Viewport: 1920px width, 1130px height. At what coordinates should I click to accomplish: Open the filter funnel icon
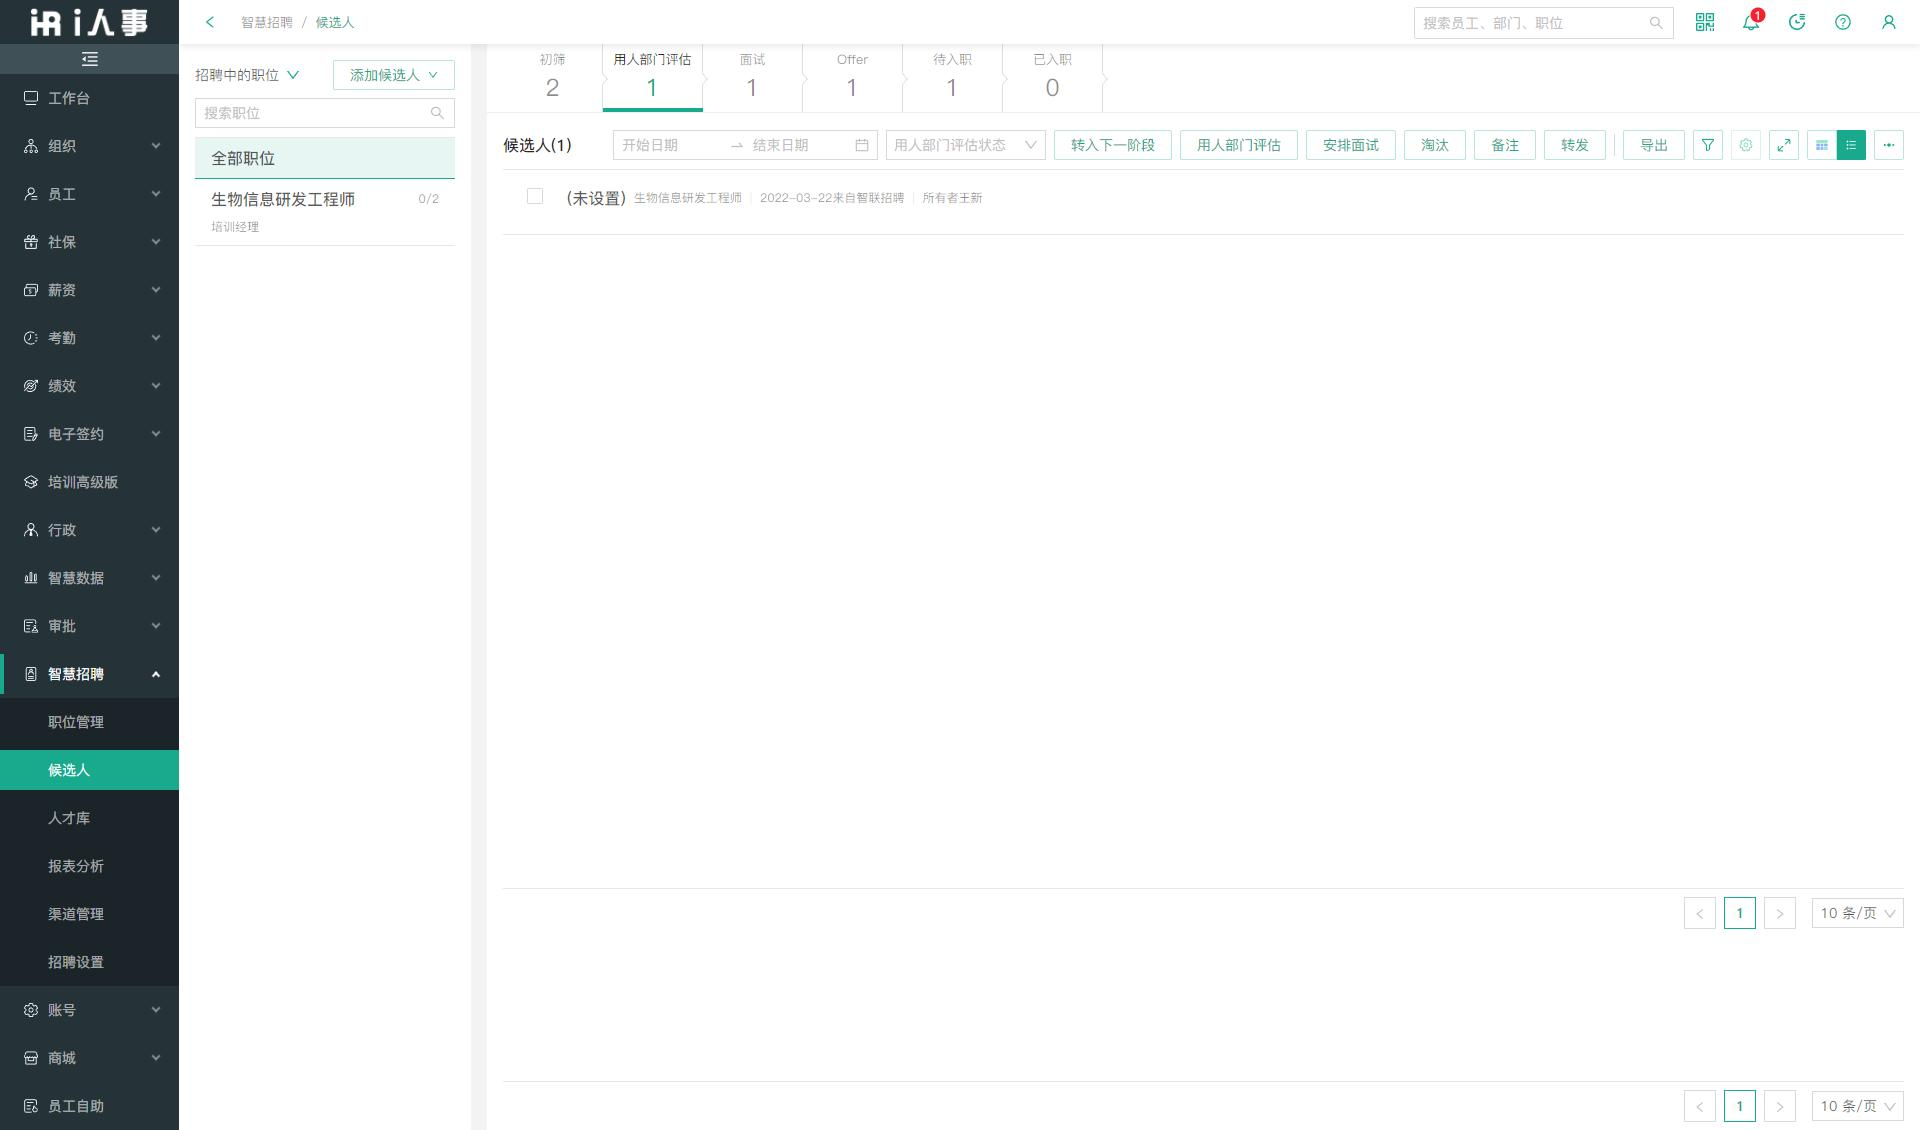click(1708, 145)
